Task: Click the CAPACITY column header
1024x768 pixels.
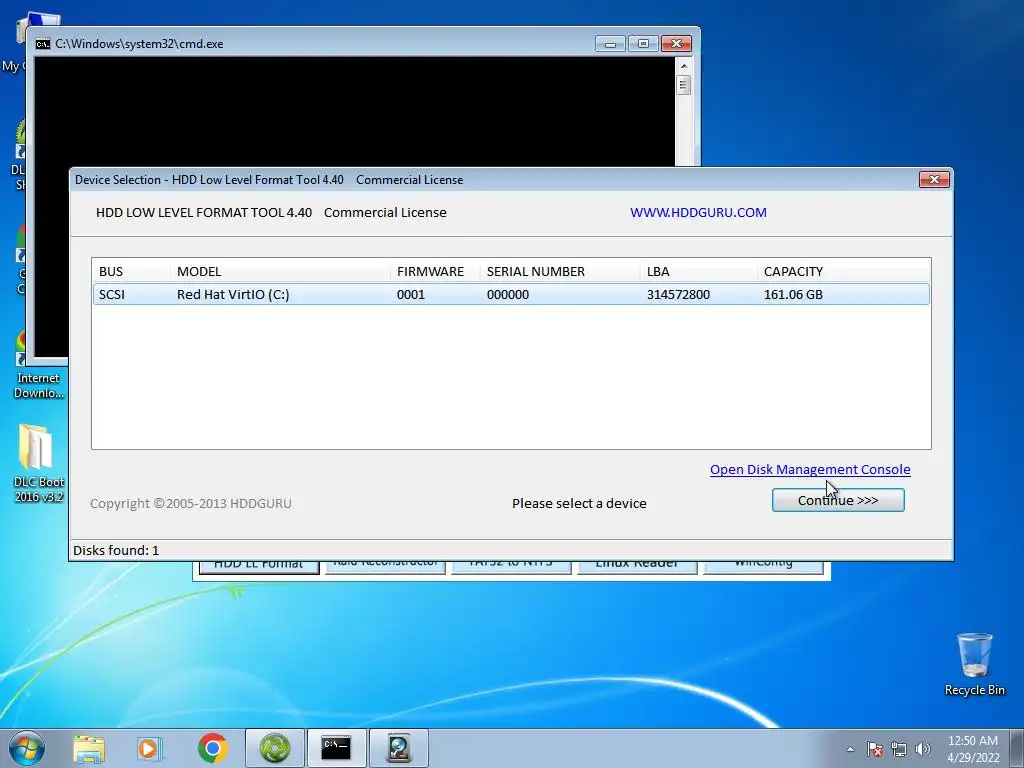Action: point(843,271)
